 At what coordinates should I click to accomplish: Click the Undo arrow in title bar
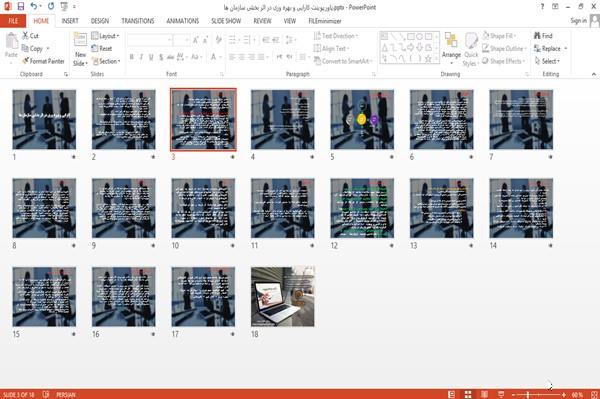click(34, 7)
